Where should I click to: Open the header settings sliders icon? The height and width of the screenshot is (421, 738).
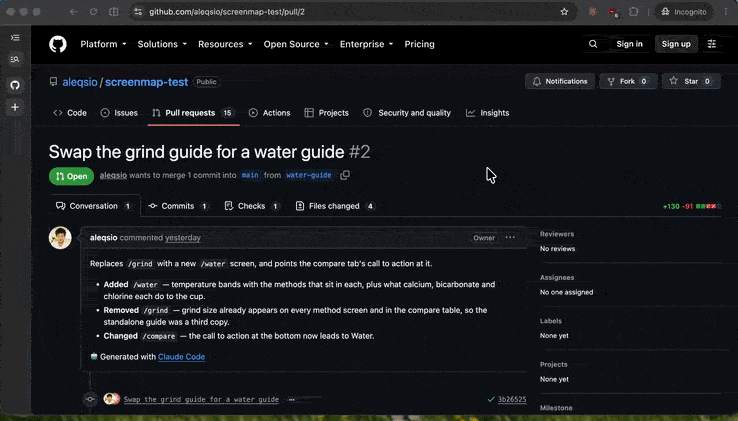(x=712, y=44)
